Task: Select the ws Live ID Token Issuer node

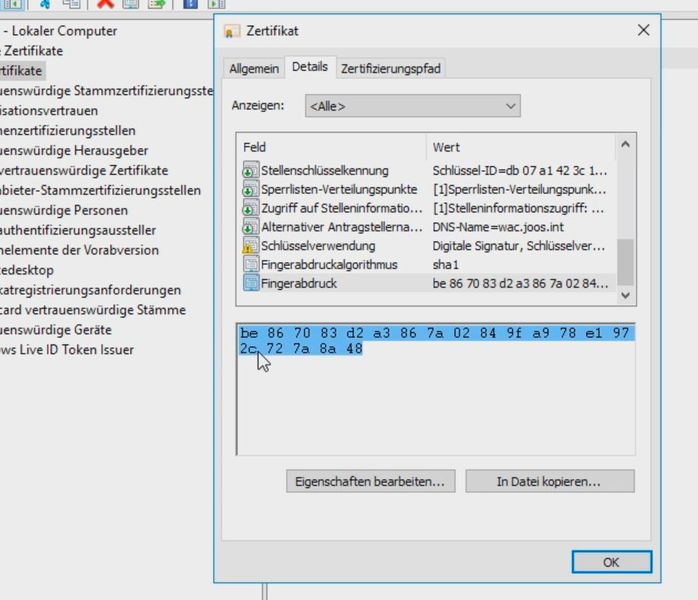Action: [67, 350]
